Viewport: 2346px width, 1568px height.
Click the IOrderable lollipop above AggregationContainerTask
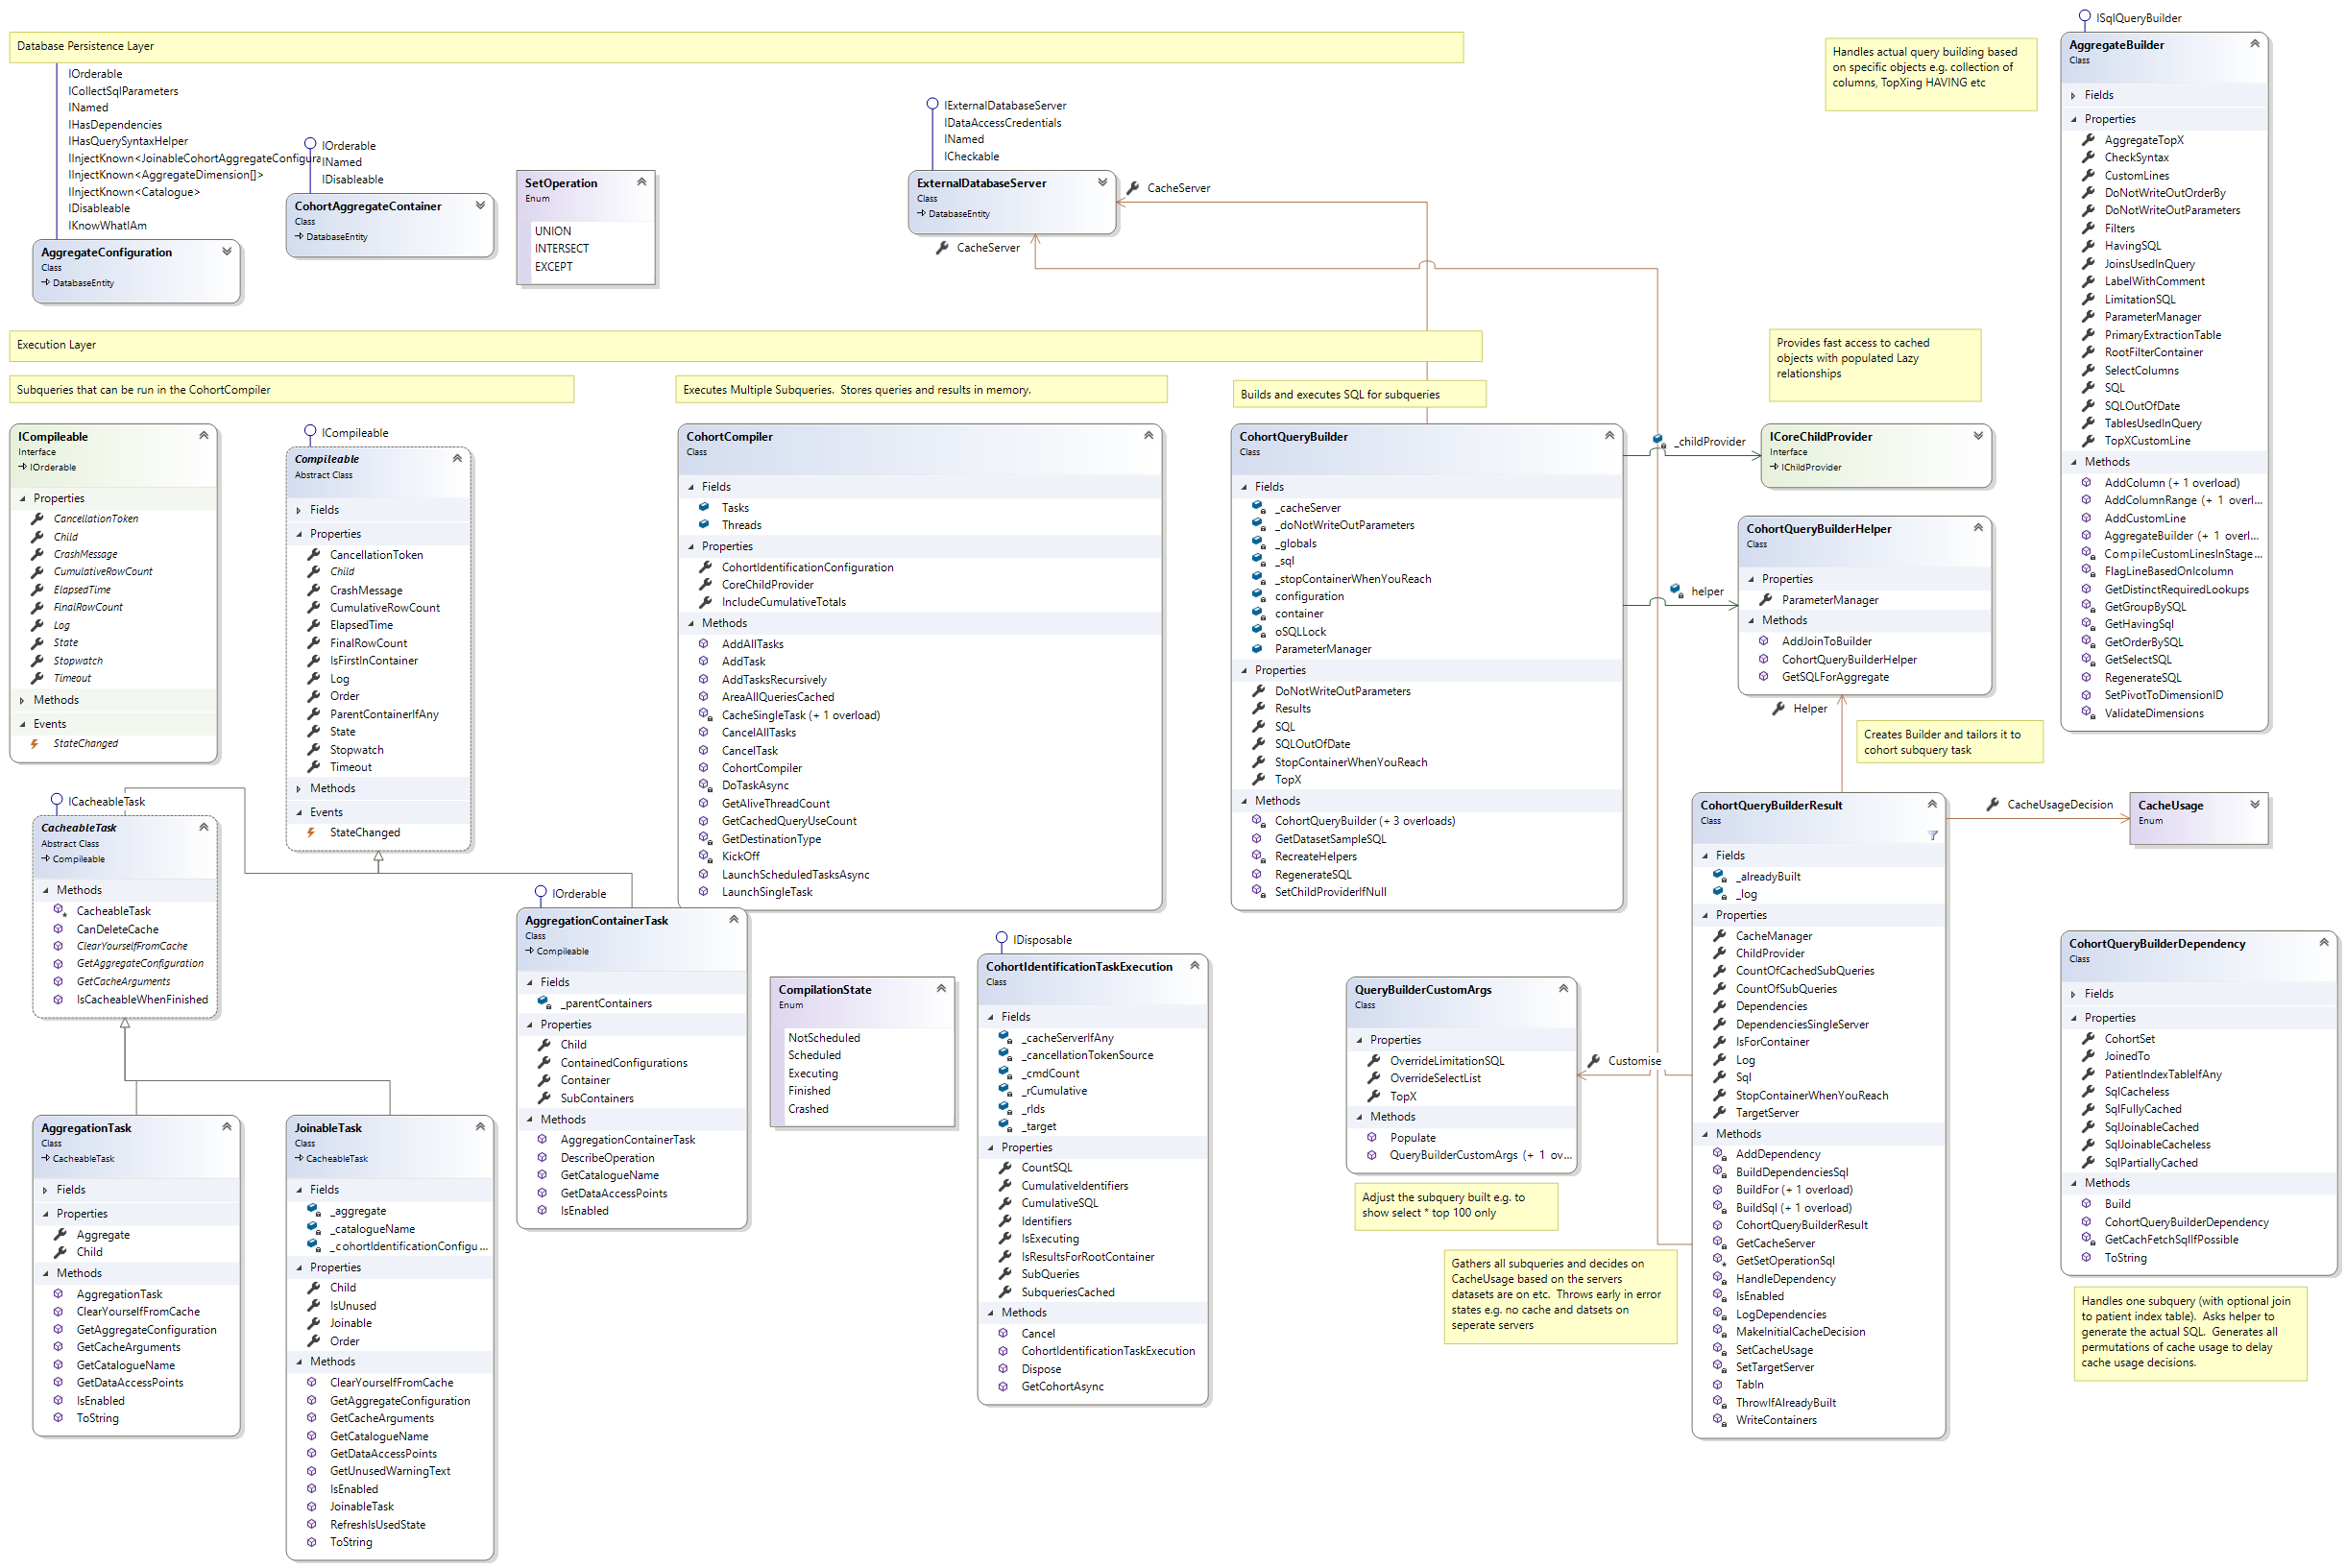pos(540,892)
